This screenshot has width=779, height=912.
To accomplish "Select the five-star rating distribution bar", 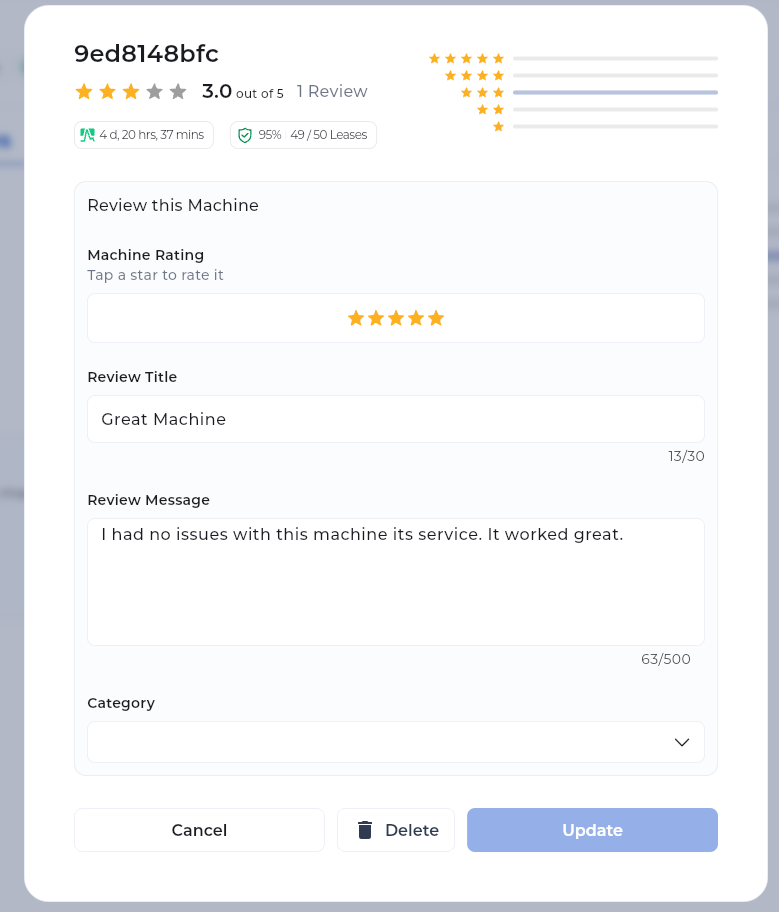I will pos(615,59).
